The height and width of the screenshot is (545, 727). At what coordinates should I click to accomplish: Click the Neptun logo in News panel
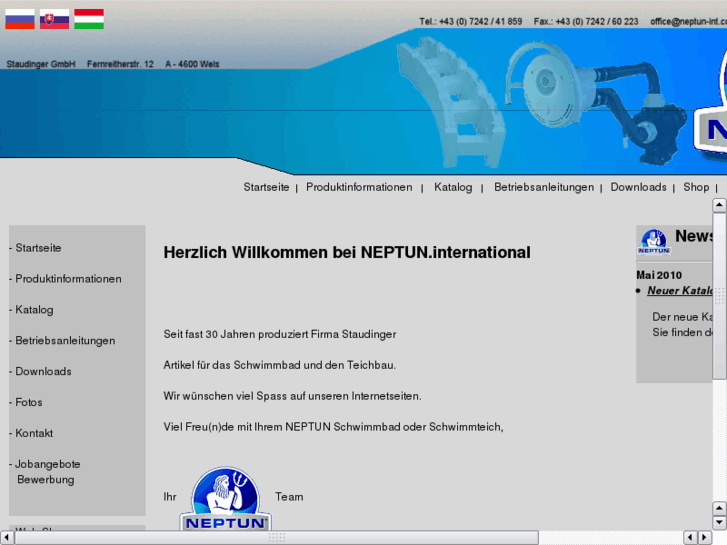654,242
